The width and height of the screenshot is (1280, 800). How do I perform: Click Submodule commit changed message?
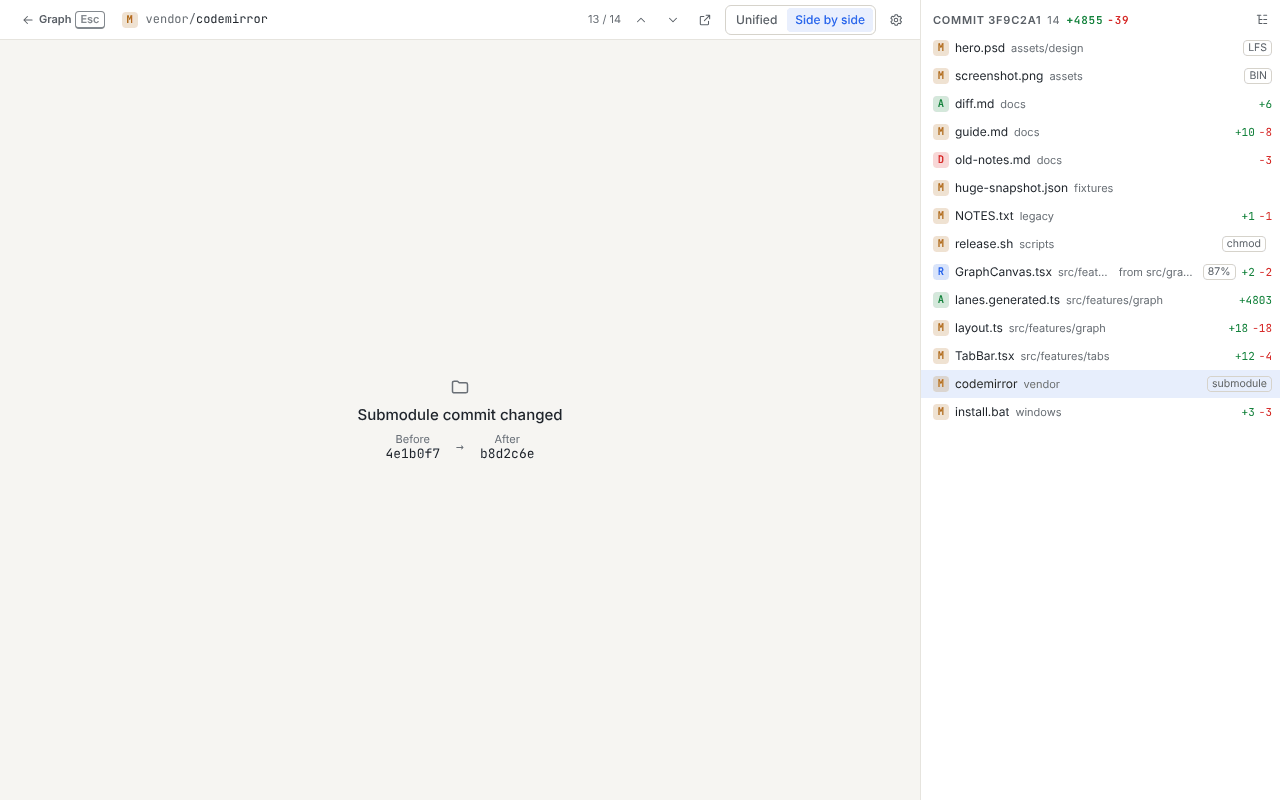click(460, 415)
